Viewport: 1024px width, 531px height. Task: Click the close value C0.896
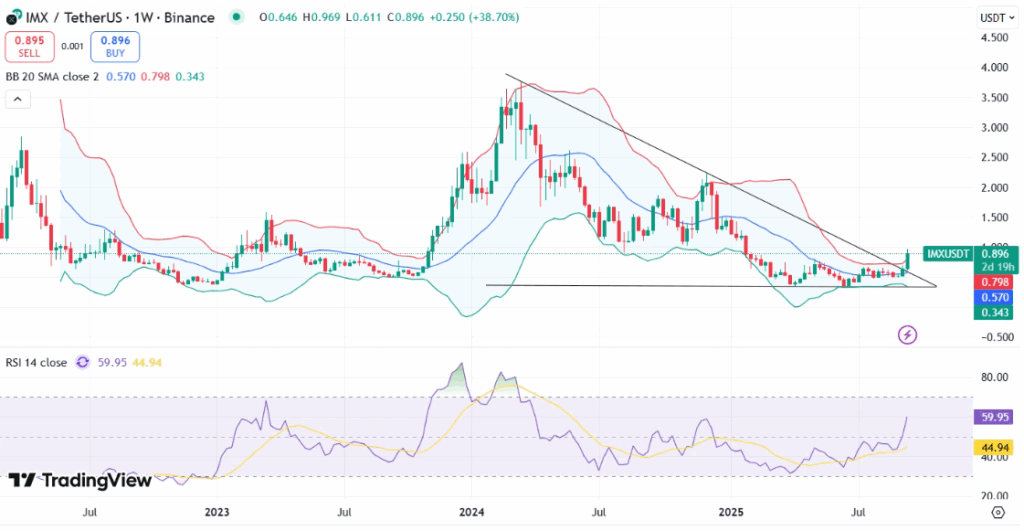tap(406, 17)
